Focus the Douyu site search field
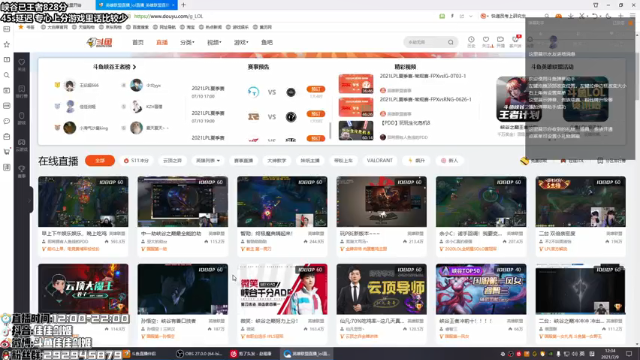The image size is (640, 360). click(426, 42)
